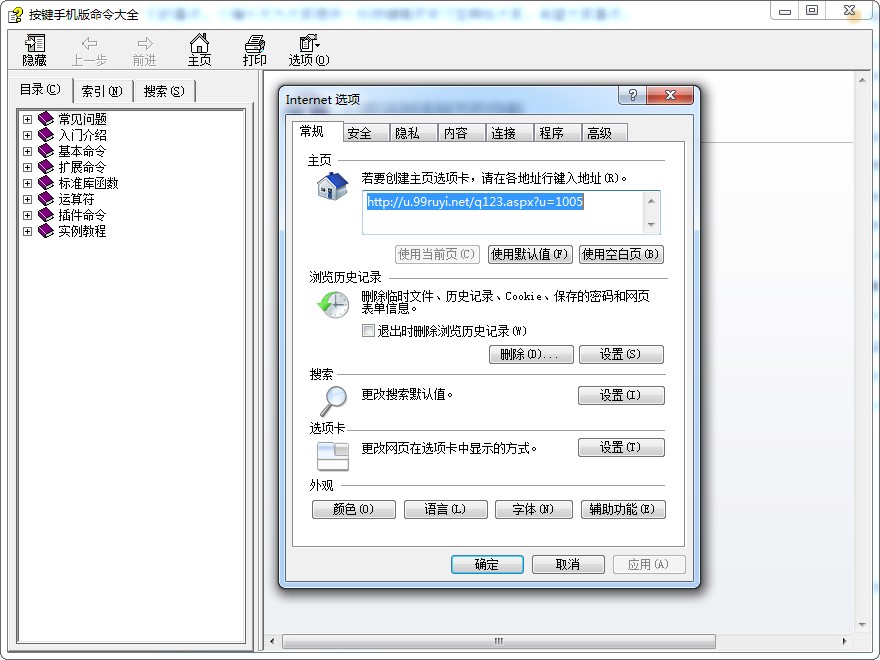Select the 目录(C) tab in left pane
Image resolution: width=880 pixels, height=660 pixels.
tap(40, 90)
